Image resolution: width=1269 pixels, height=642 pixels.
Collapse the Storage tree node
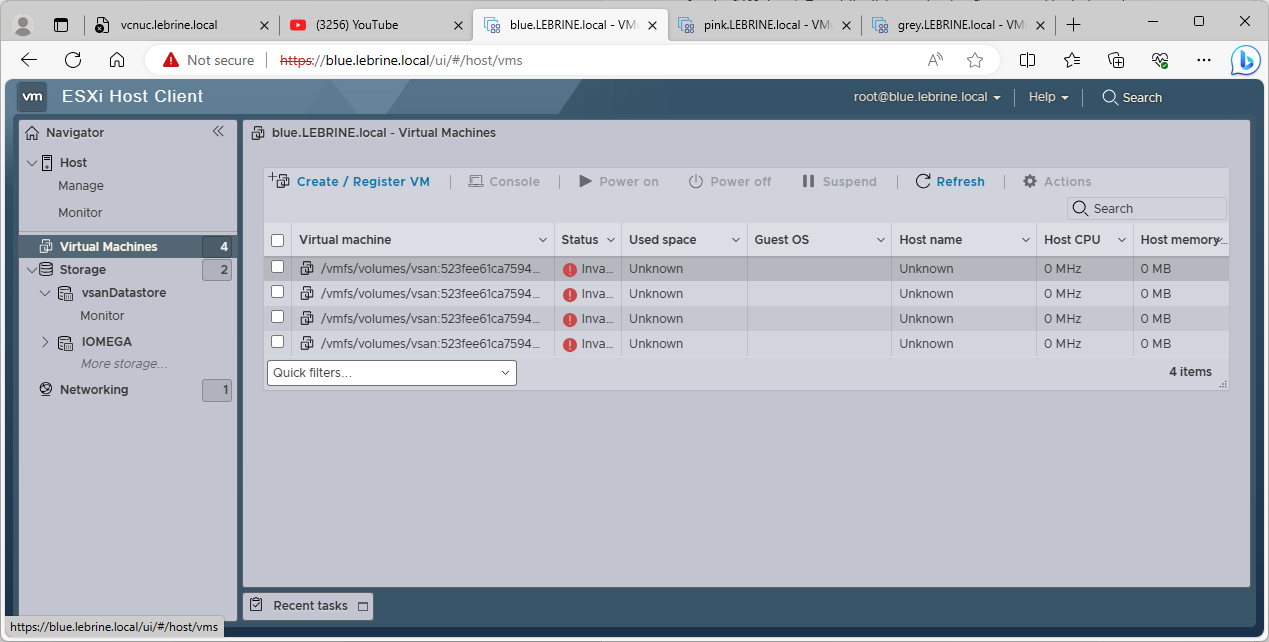click(x=32, y=270)
